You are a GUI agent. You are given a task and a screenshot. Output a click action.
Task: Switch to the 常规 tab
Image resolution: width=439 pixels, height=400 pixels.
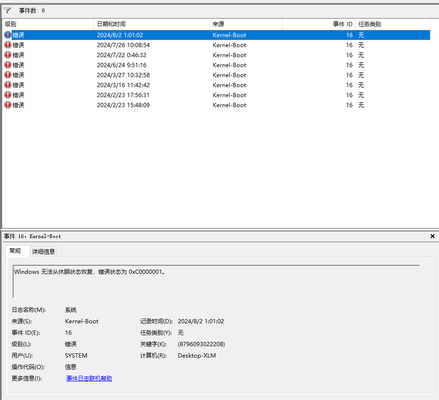15,251
